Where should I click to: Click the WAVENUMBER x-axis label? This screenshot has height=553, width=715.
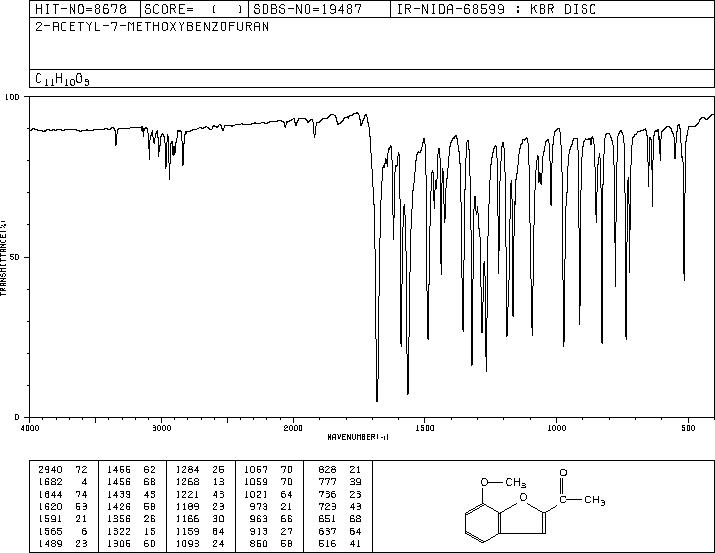(x=358, y=437)
